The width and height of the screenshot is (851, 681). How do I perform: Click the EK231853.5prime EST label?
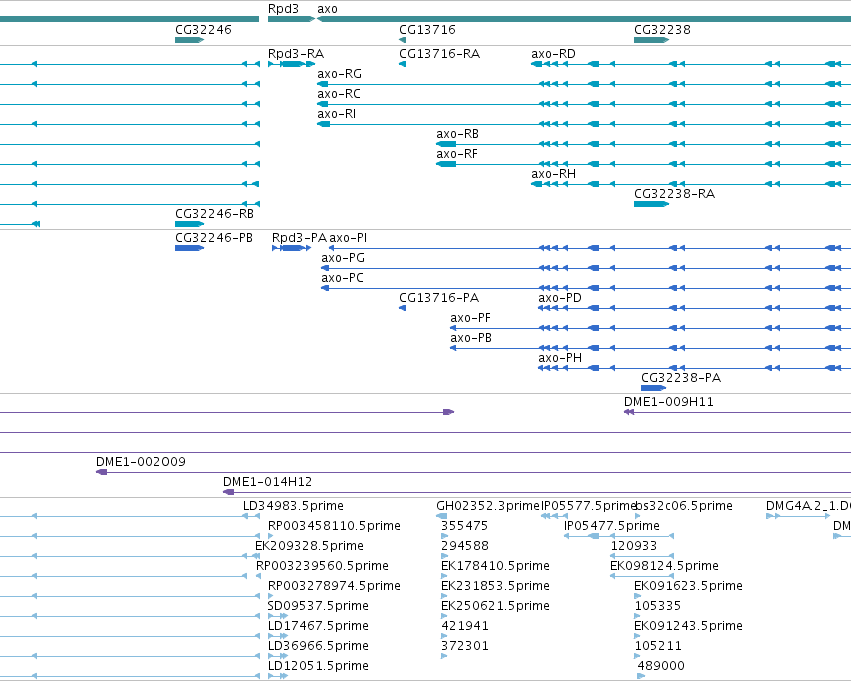click(495, 586)
